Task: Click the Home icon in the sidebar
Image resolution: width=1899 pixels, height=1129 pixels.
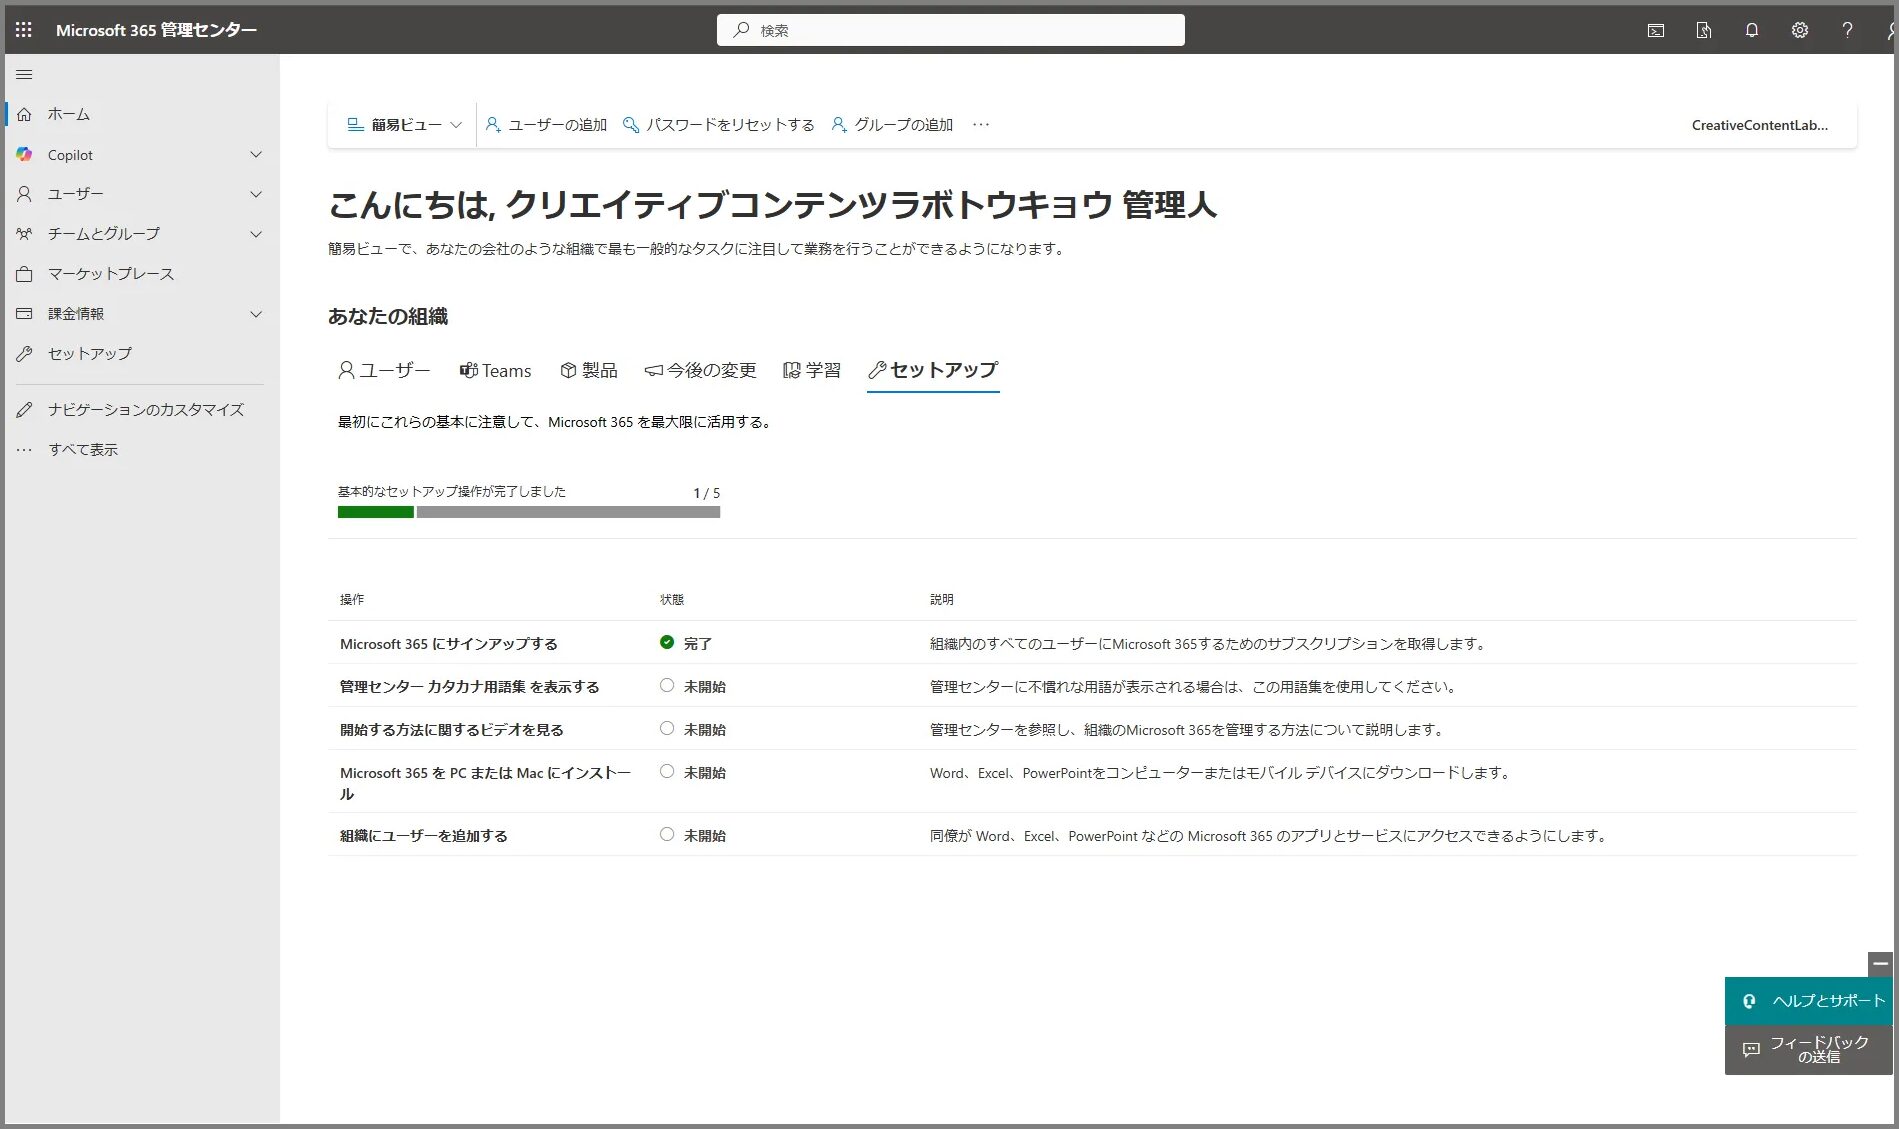Action: (25, 114)
